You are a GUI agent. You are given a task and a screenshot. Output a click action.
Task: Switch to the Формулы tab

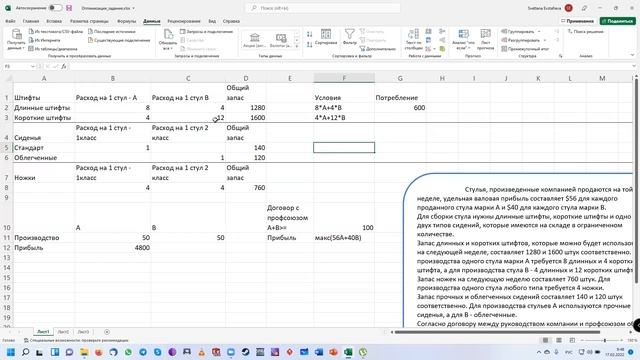pyautogui.click(x=127, y=21)
